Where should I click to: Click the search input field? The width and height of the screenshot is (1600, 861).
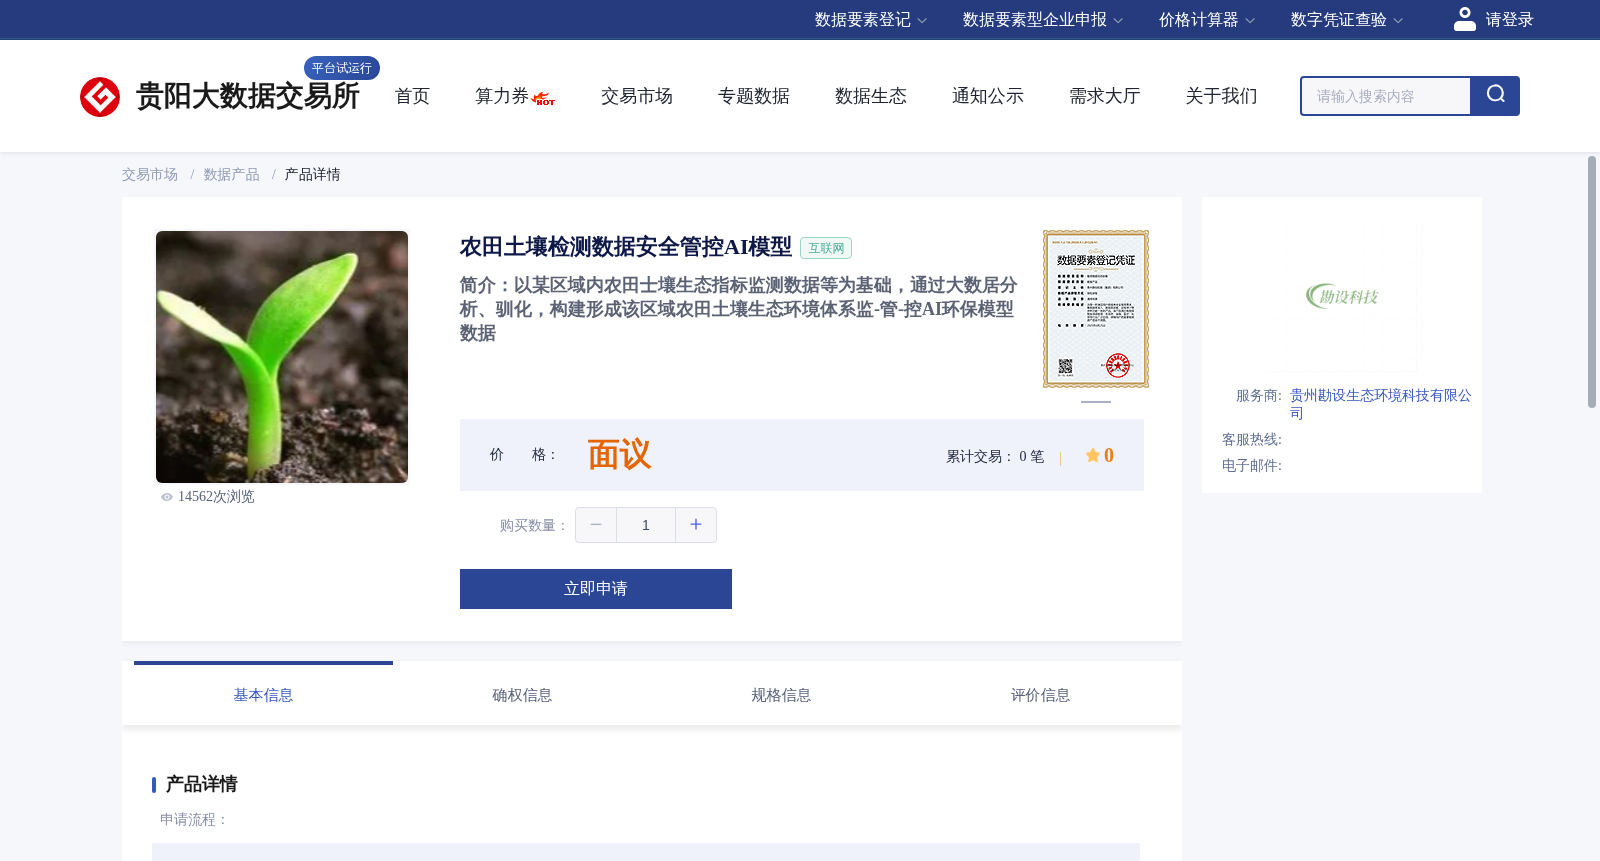coord(1386,96)
